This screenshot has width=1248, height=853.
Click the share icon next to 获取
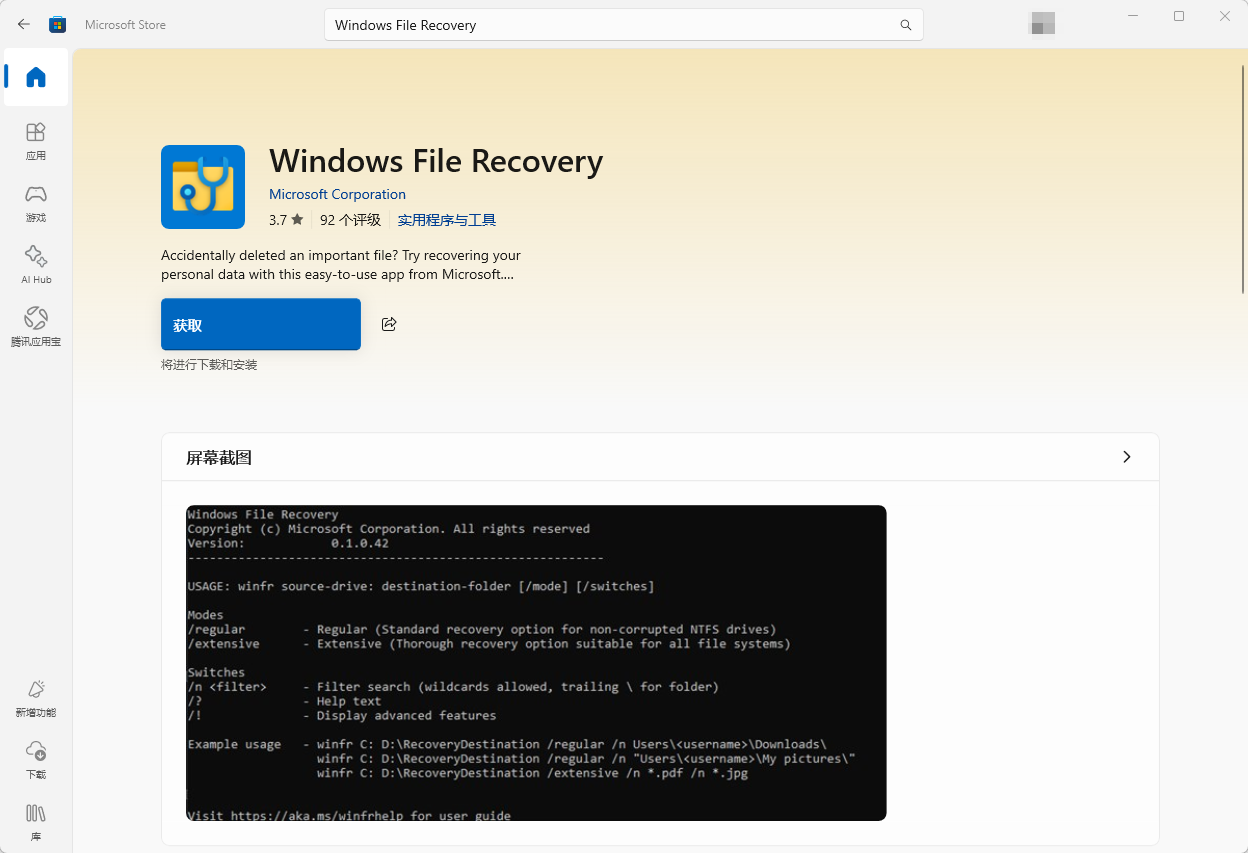pyautogui.click(x=389, y=324)
